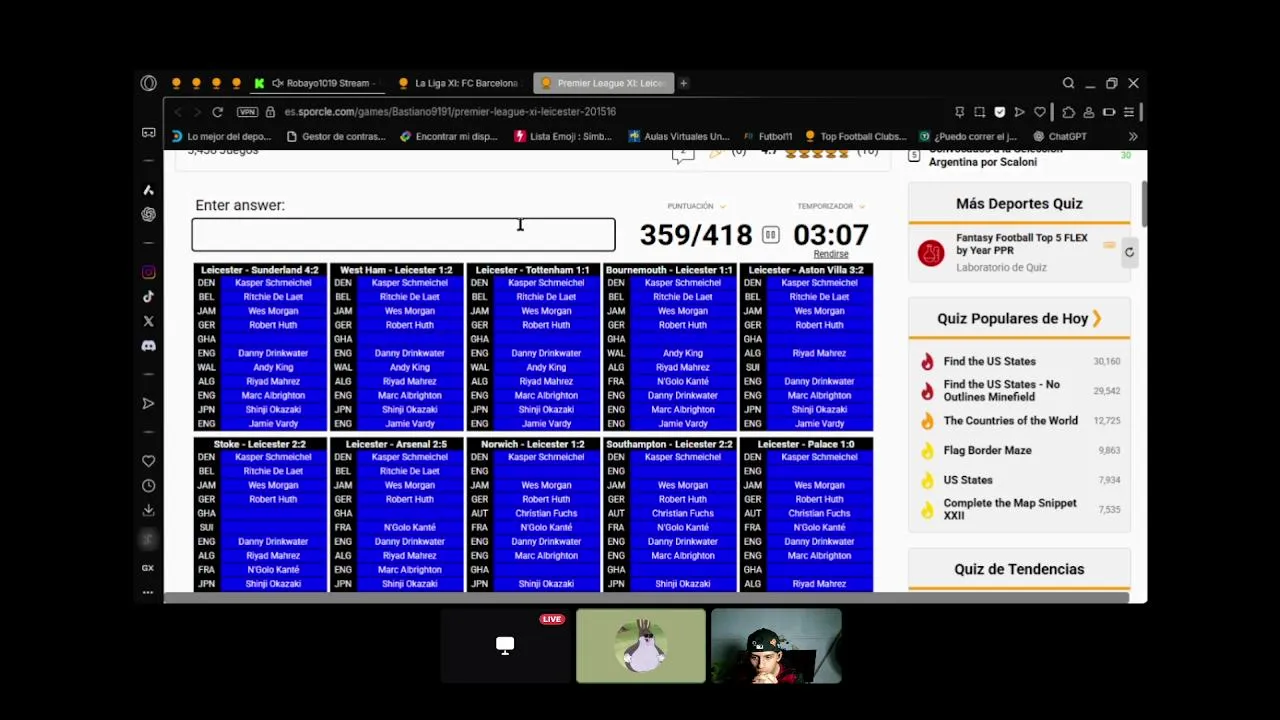1280x720 pixels.
Task: Open the X (Twitter) sidebar icon
Action: [x=148, y=321]
